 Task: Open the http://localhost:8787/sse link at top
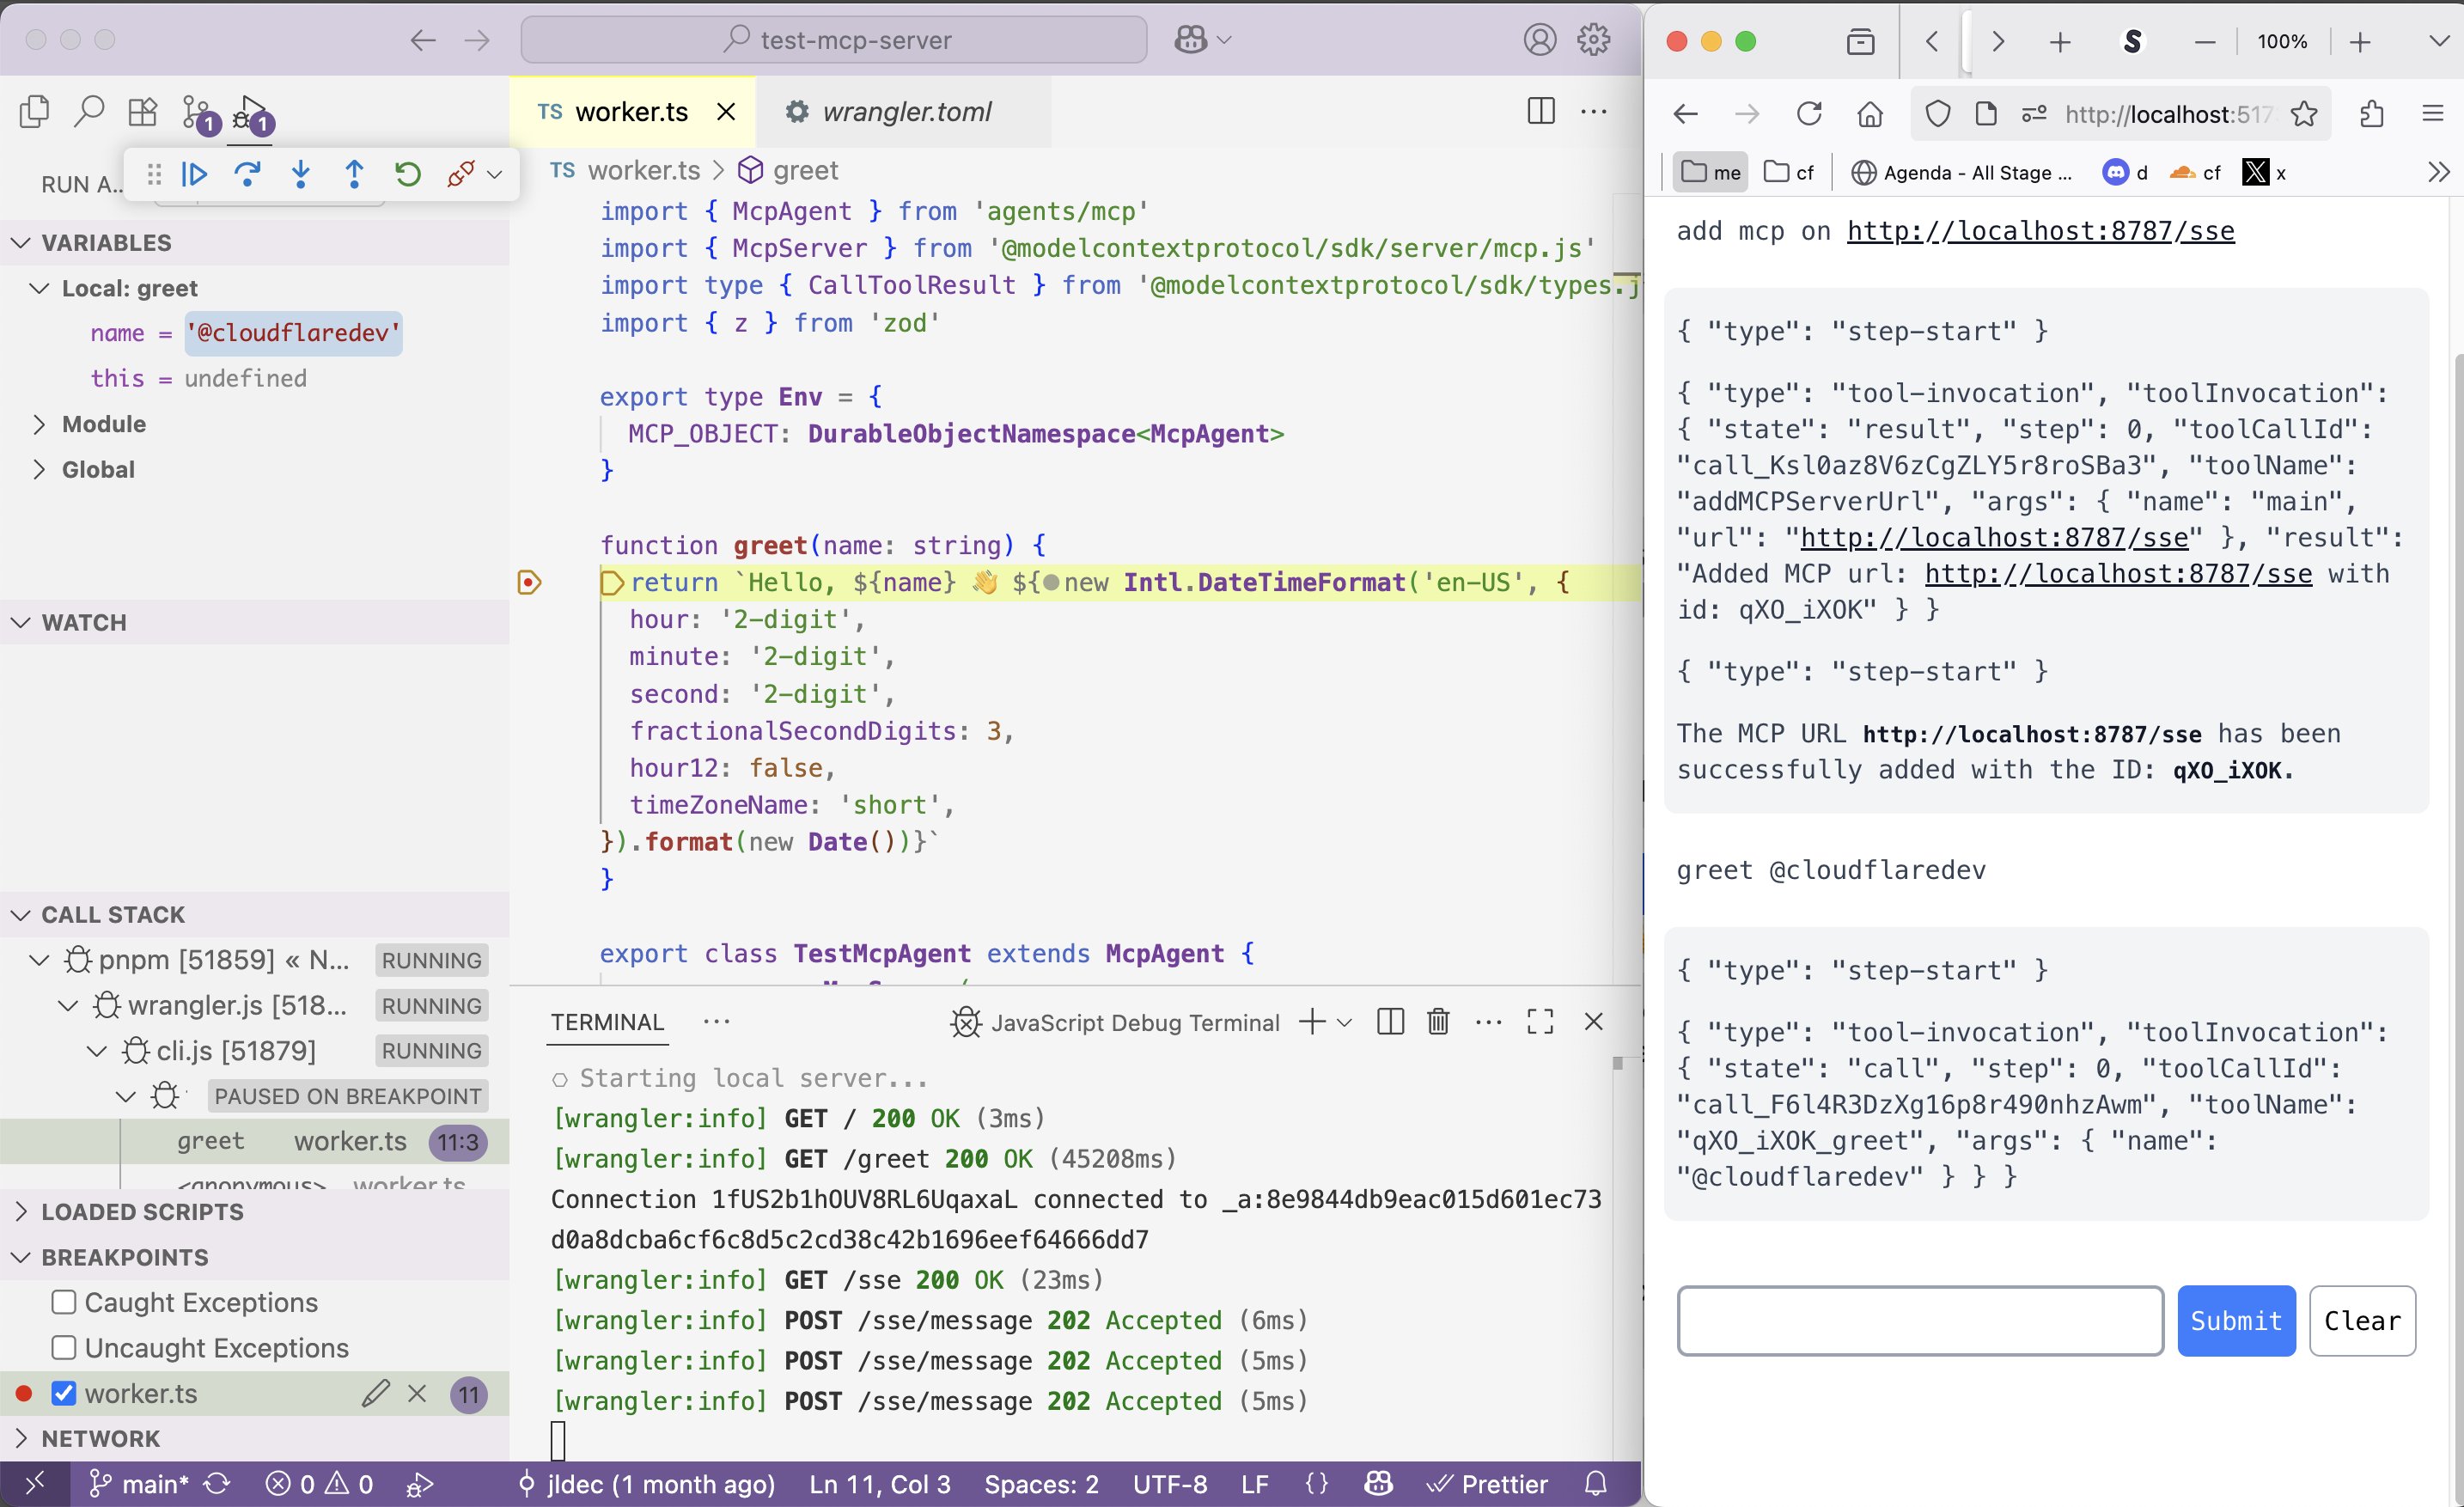pos(2040,231)
